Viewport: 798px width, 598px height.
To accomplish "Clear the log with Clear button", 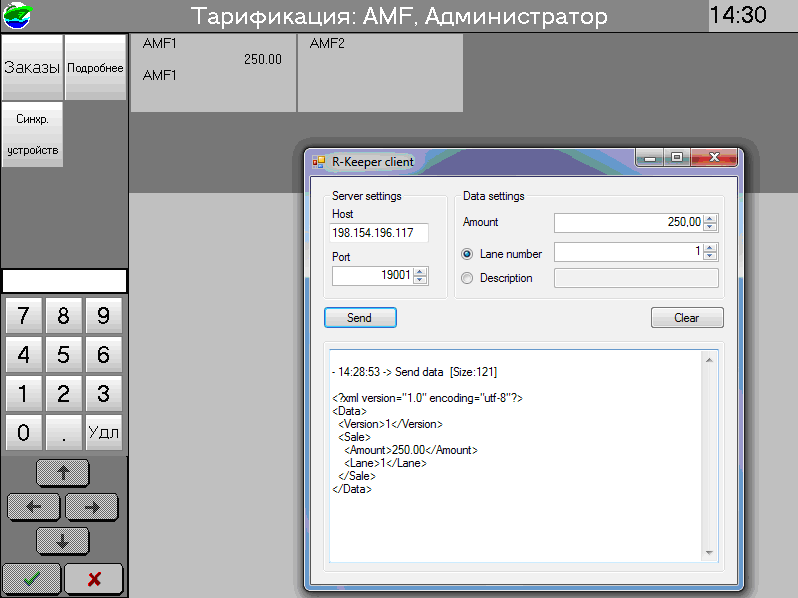I will pyautogui.click(x=686, y=318).
